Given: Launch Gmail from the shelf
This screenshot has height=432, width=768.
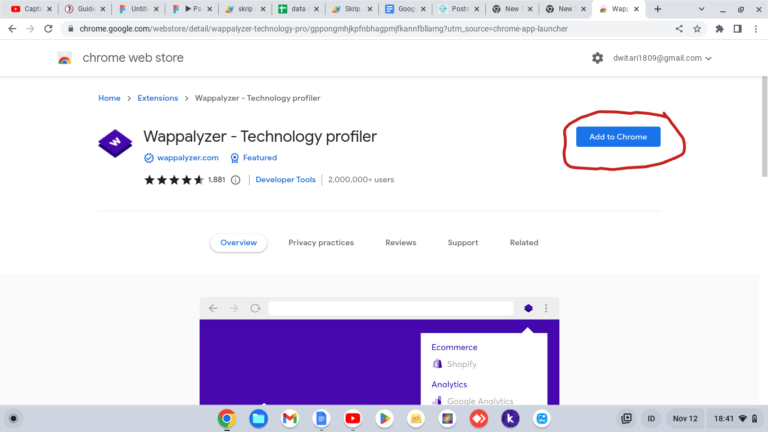Looking at the screenshot, I should pos(290,419).
